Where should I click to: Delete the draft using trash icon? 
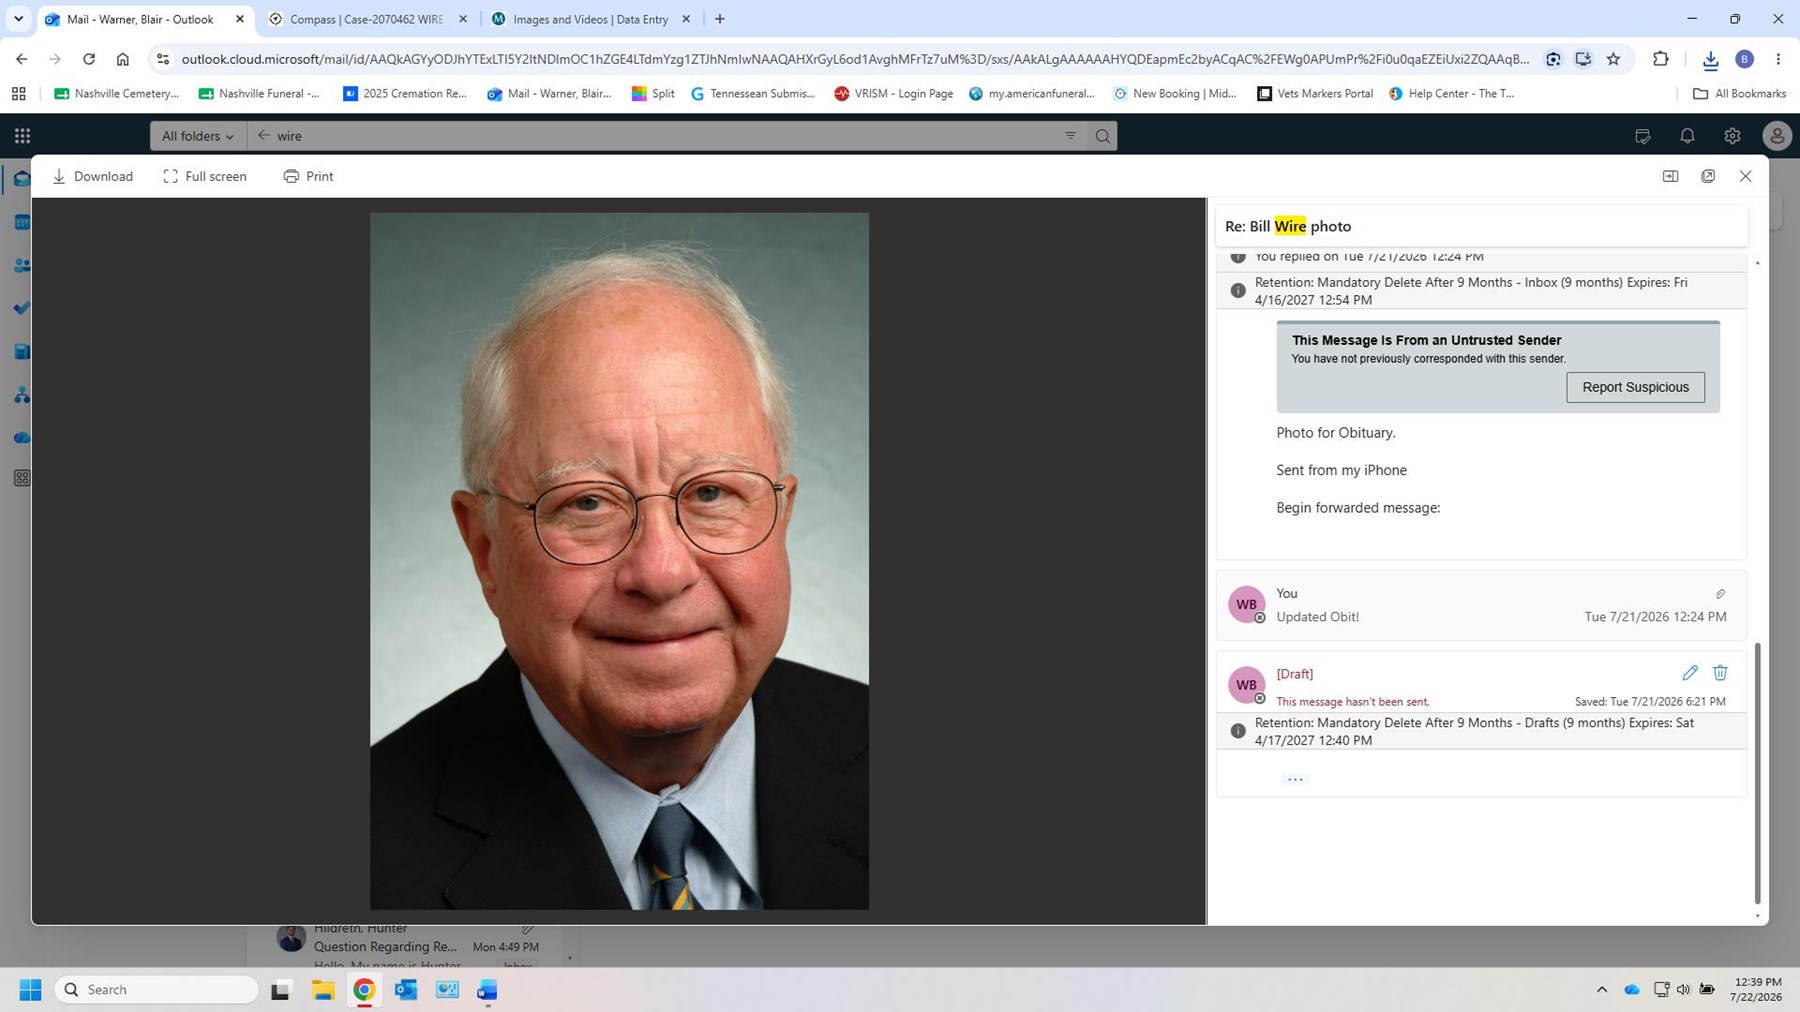coord(1720,673)
